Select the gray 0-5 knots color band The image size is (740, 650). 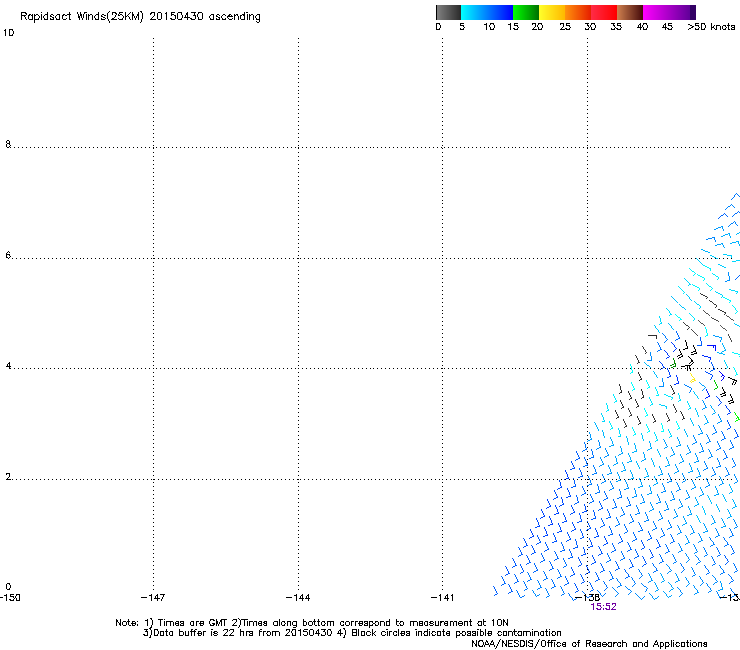(448, 12)
